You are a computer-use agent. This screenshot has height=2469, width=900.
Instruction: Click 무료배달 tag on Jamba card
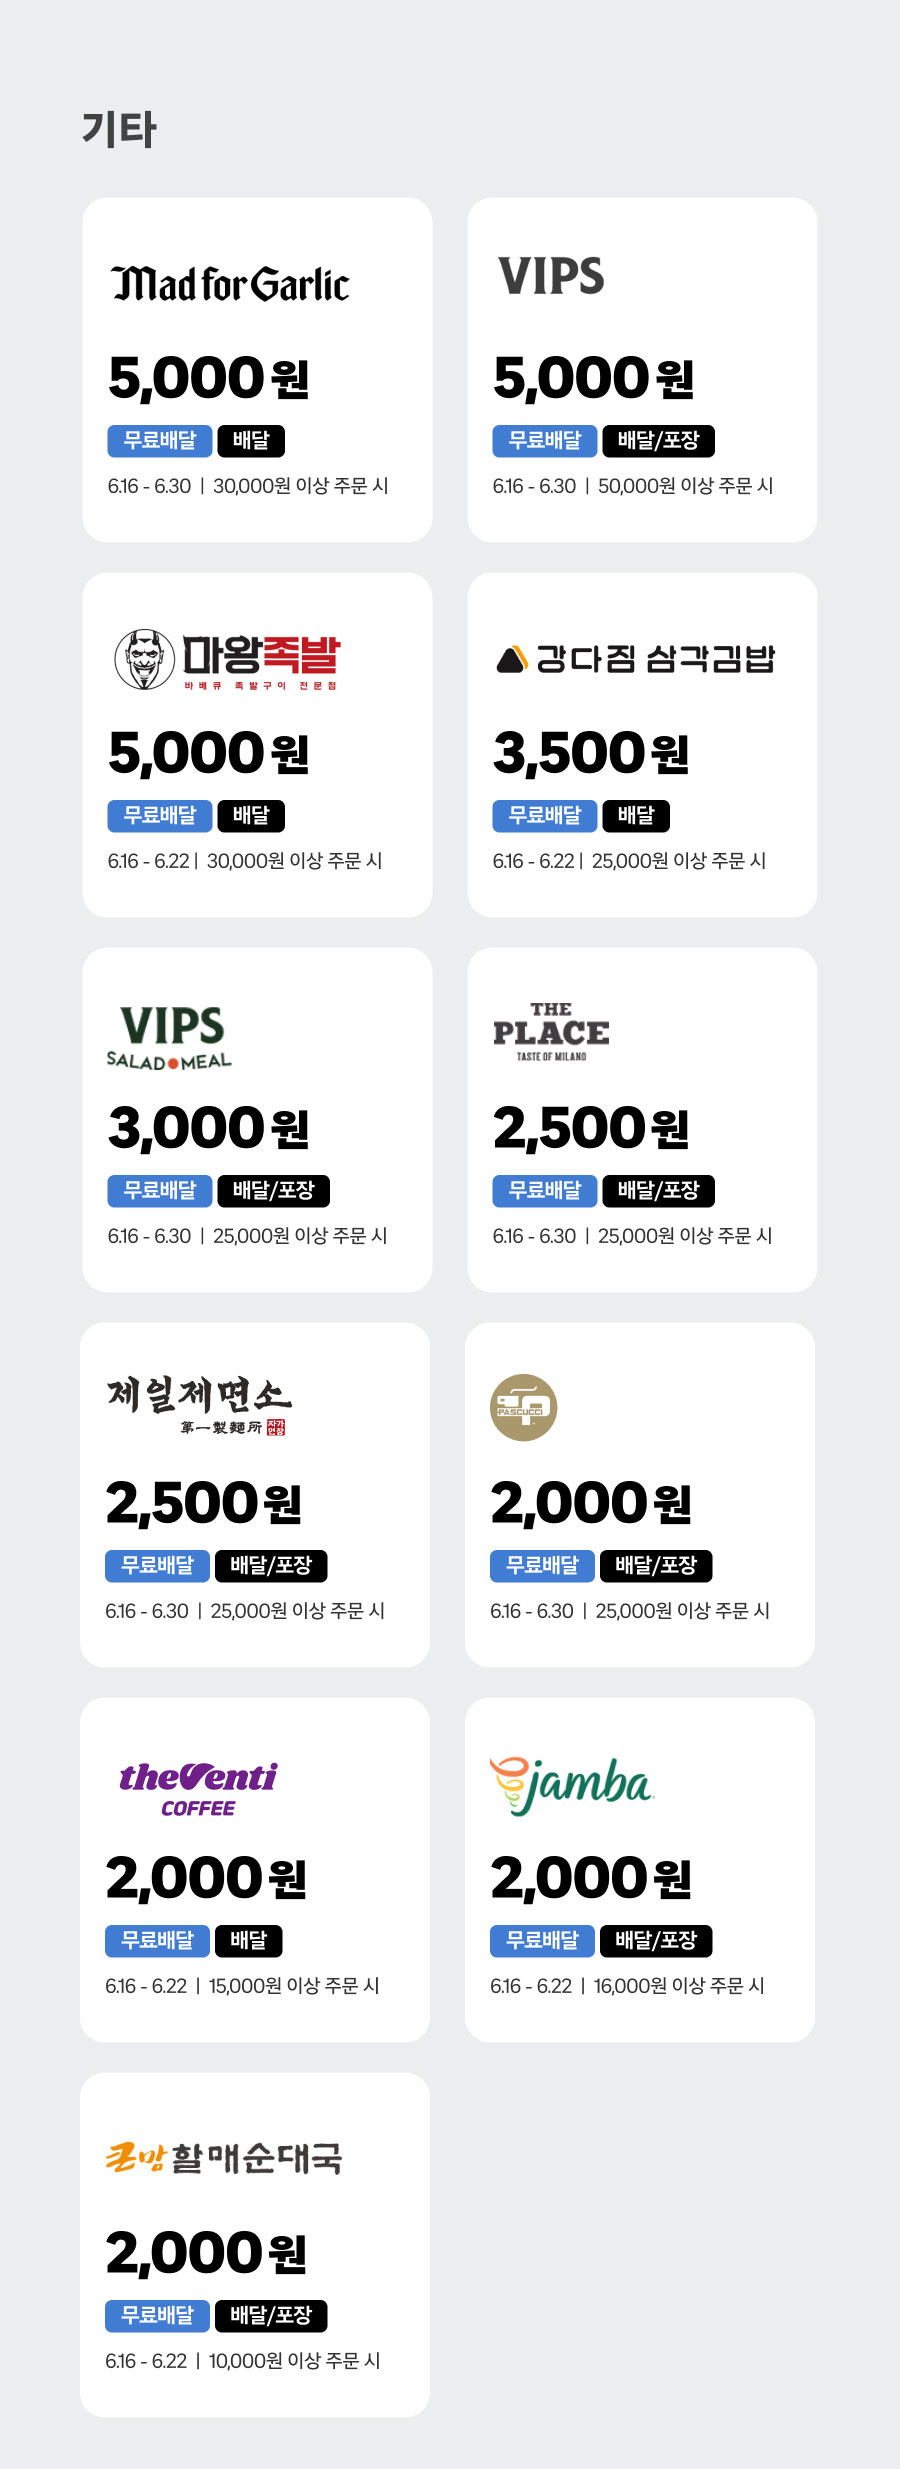pos(542,1941)
